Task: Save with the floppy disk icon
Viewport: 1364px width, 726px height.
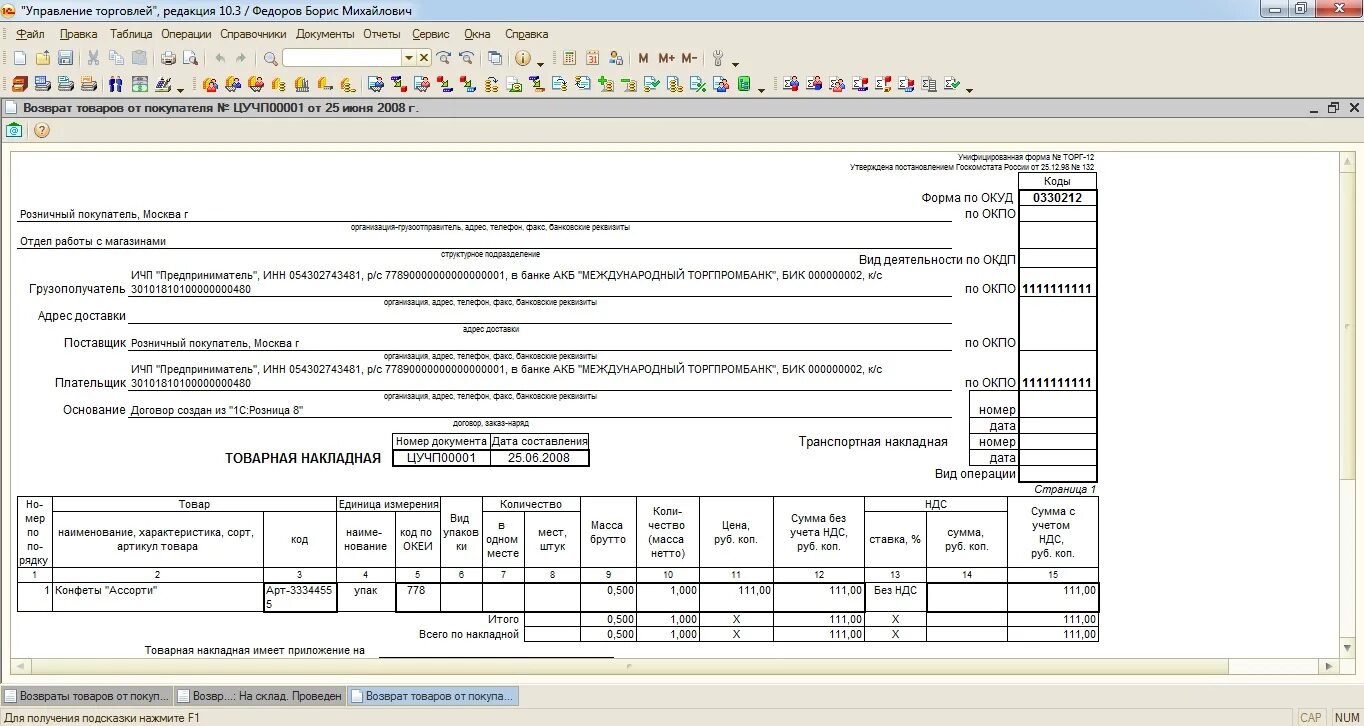Action: click(66, 59)
